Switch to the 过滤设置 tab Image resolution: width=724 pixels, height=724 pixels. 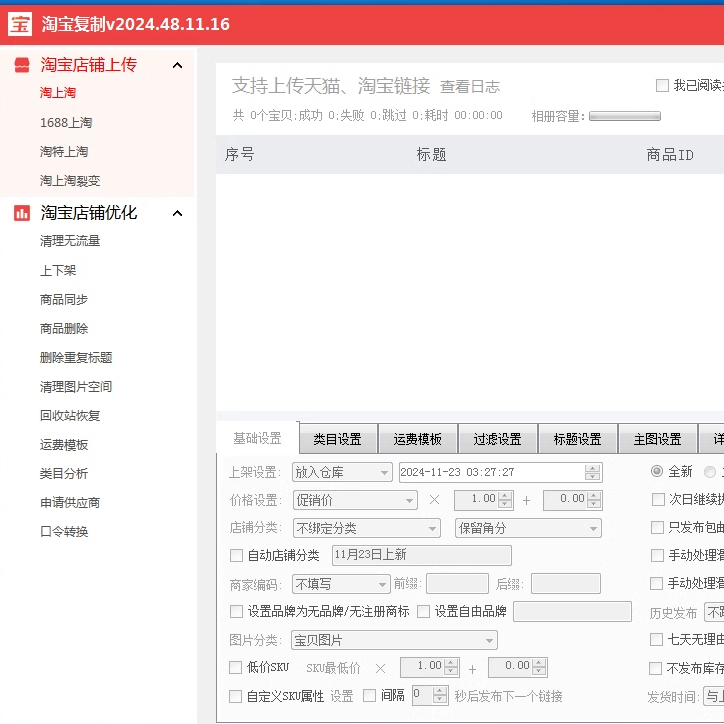[497, 439]
